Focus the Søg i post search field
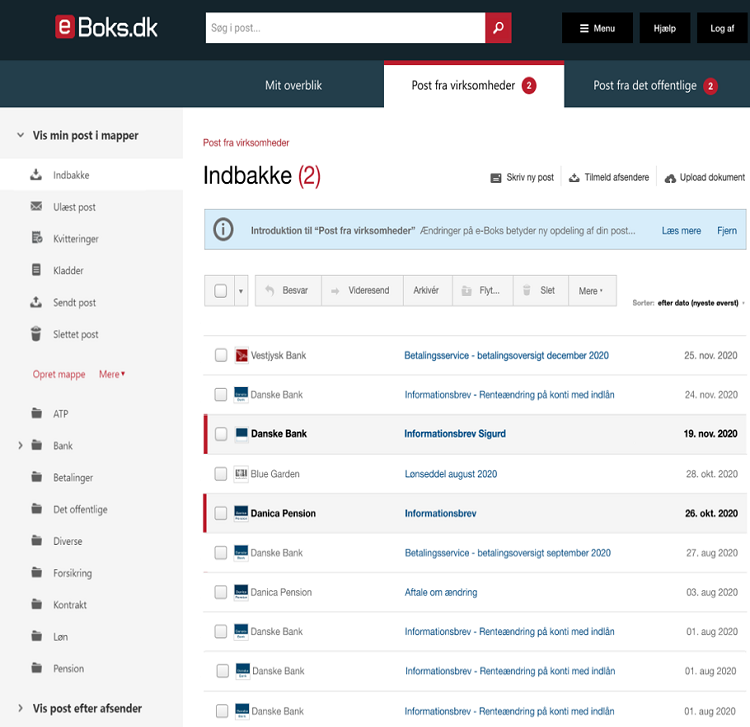 coord(345,28)
